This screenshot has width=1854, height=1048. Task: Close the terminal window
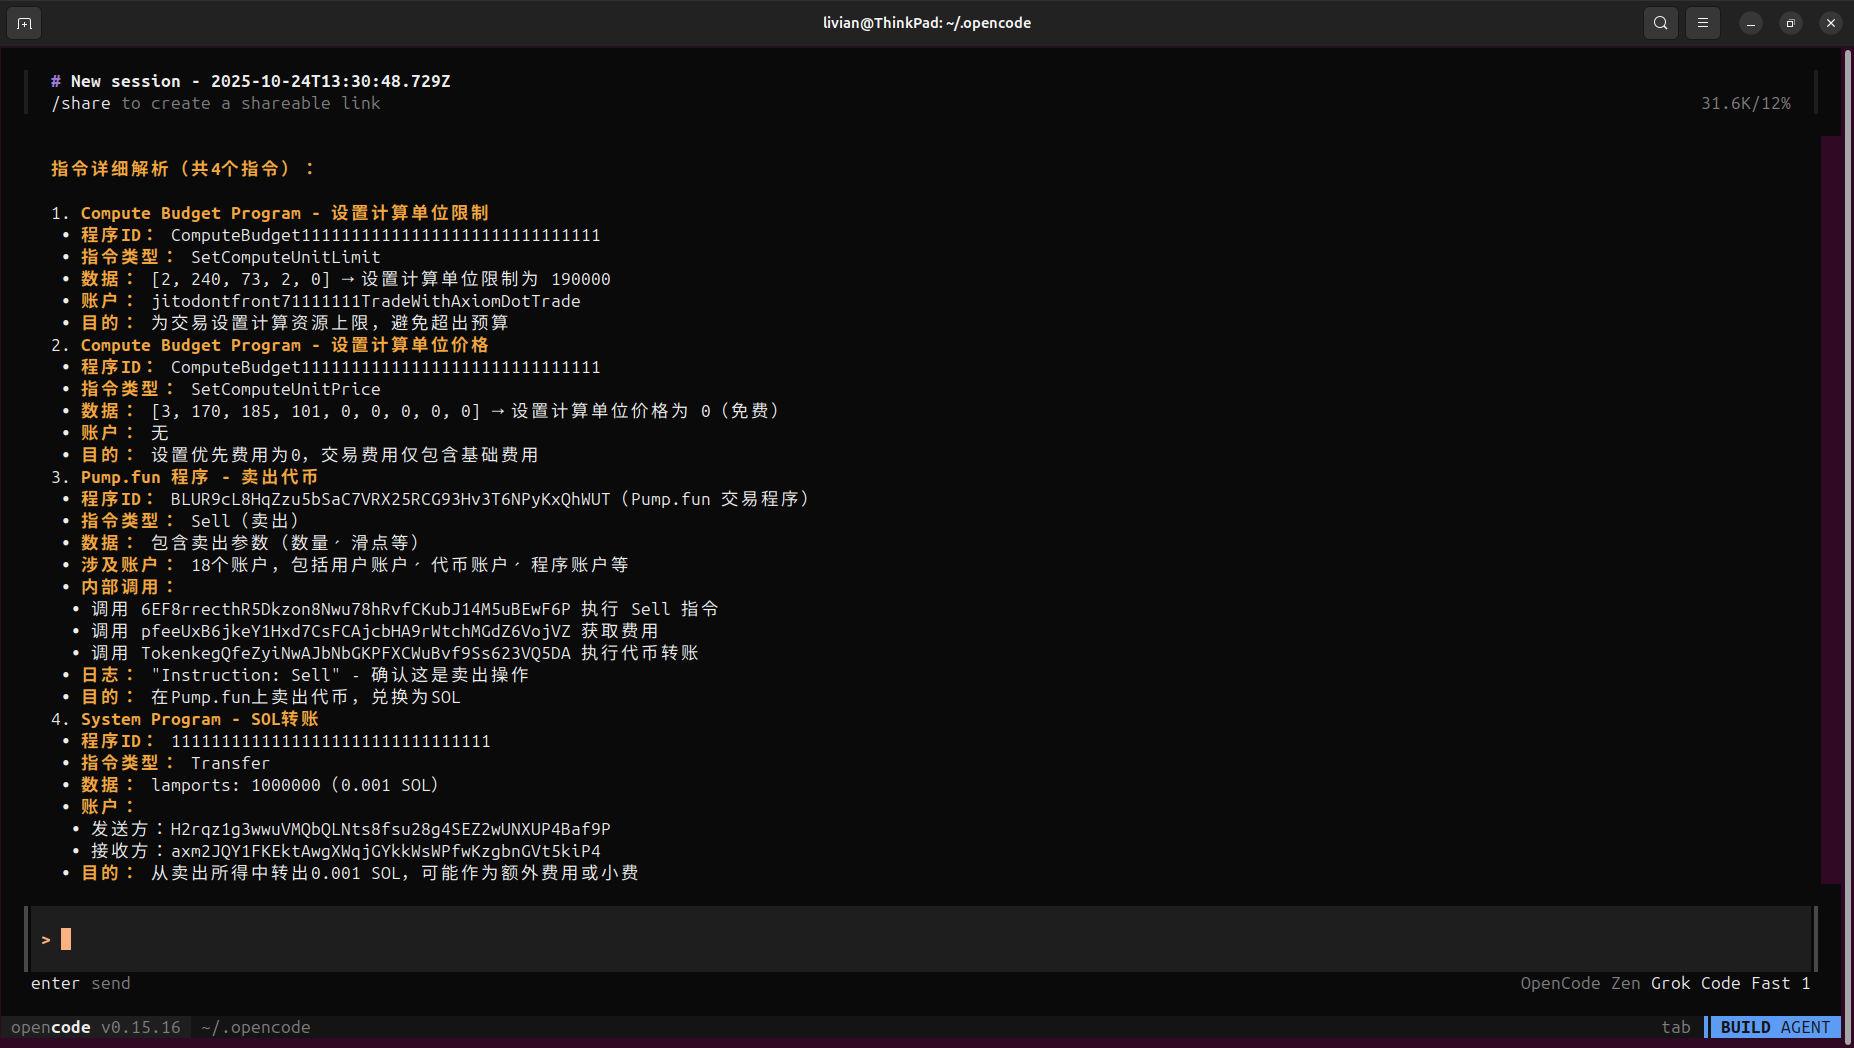click(1830, 23)
